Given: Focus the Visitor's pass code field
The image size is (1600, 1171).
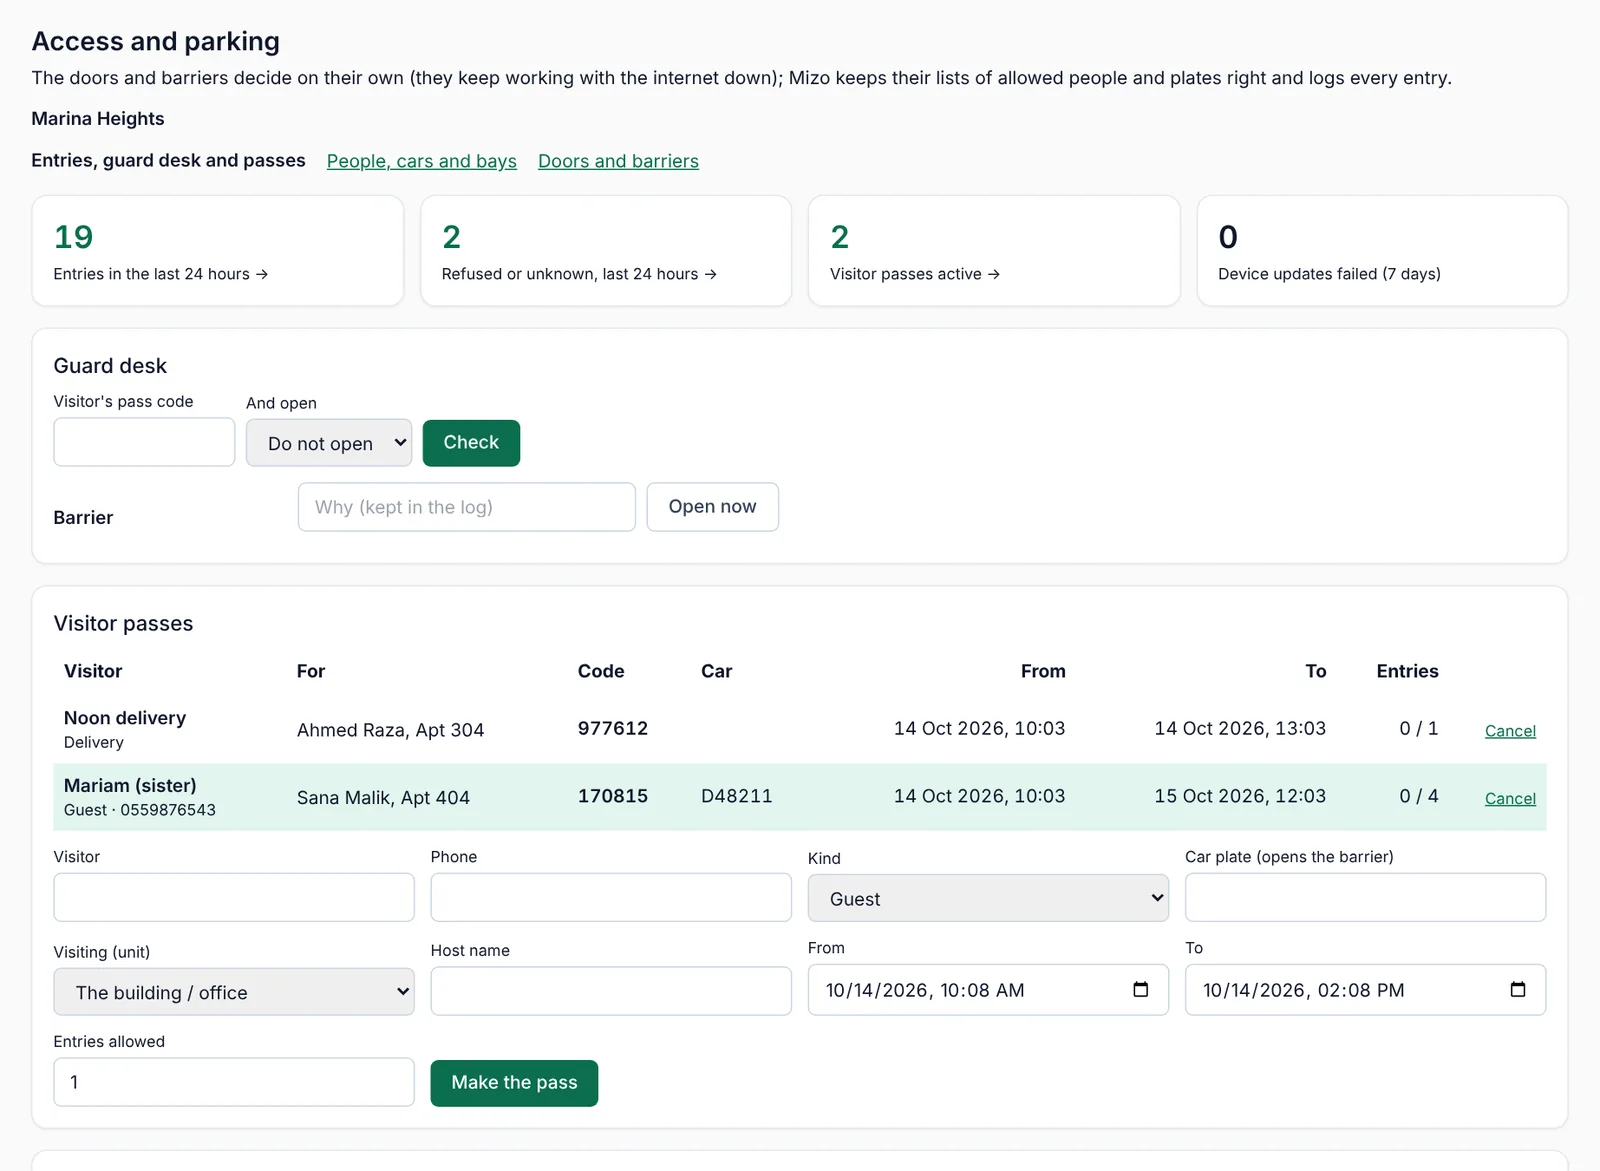Looking at the screenshot, I should click(x=144, y=442).
